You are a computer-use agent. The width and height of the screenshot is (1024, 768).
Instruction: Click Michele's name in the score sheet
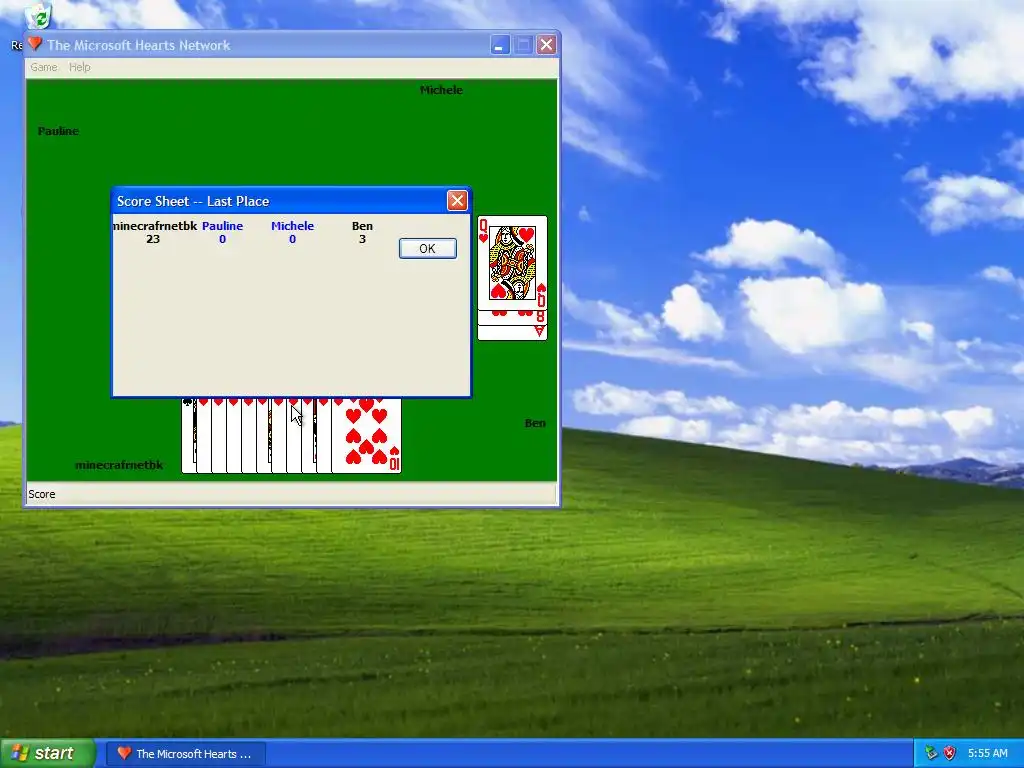292,226
